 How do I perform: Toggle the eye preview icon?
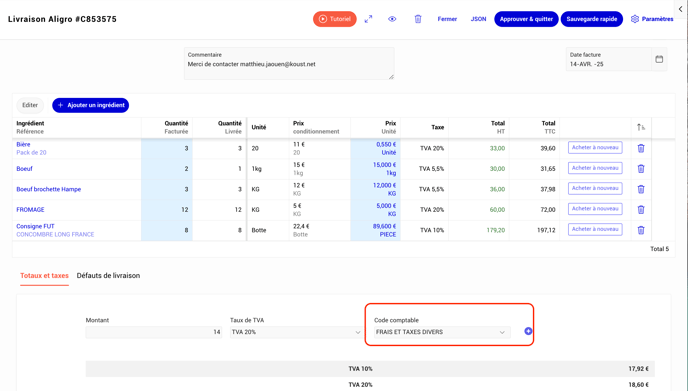click(x=392, y=19)
